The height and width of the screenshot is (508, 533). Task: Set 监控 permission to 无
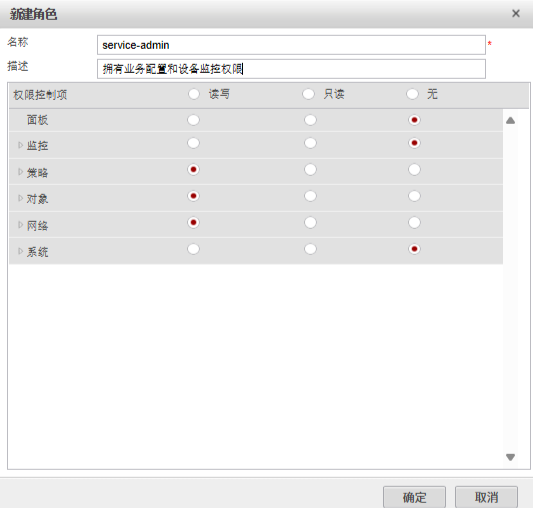414,143
